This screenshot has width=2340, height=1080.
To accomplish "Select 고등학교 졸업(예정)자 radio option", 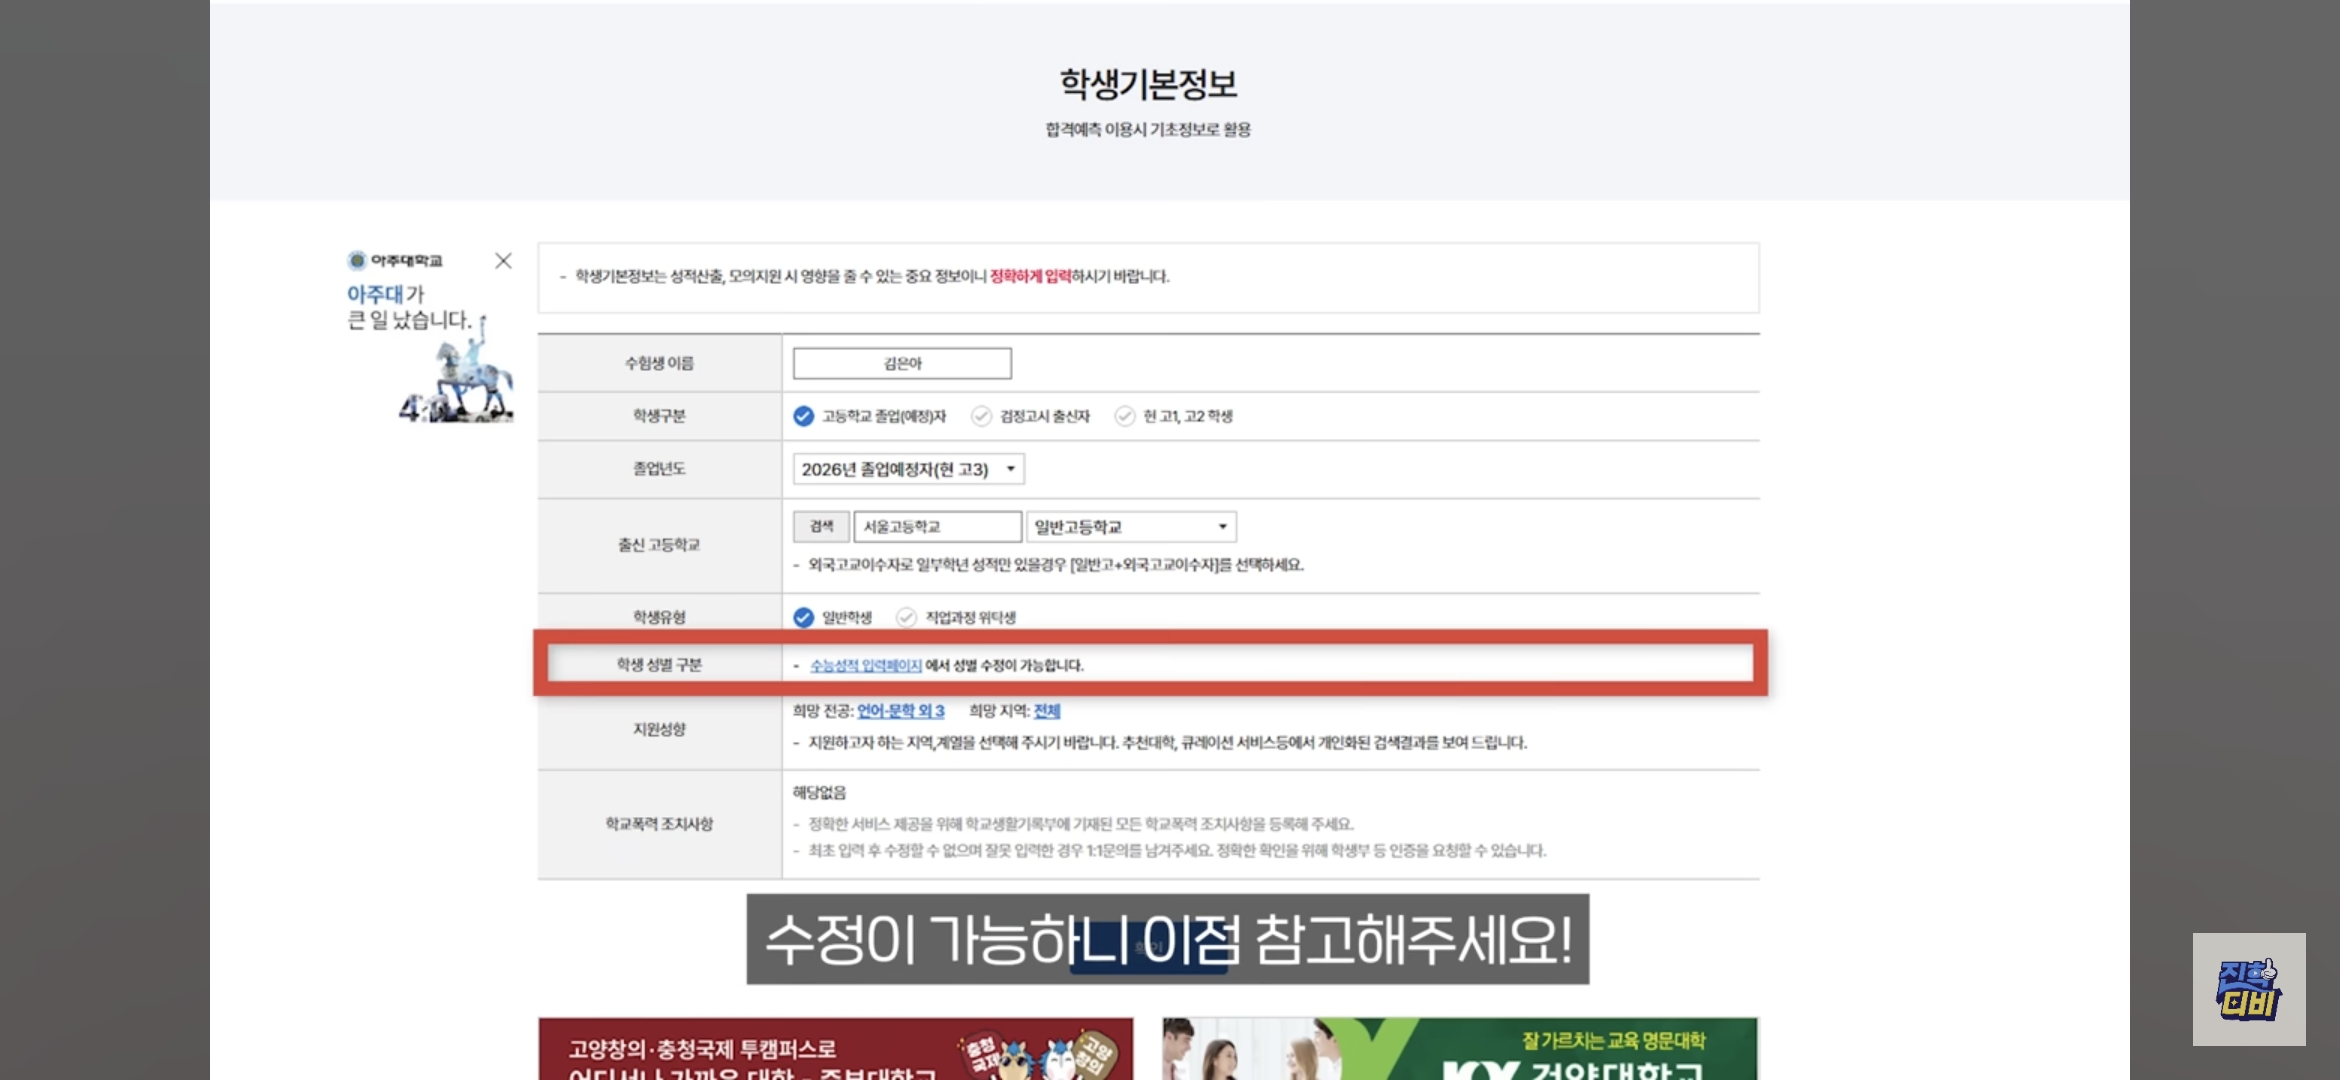I will click(x=803, y=416).
